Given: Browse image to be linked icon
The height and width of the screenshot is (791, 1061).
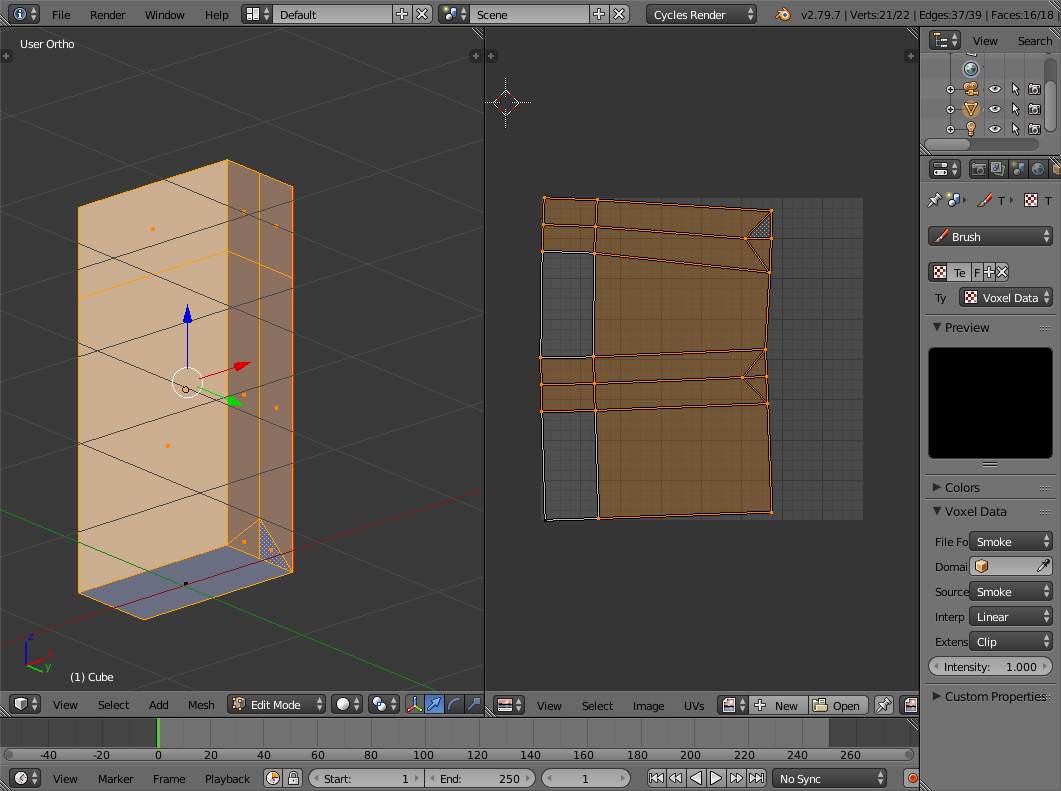Looking at the screenshot, I should pyautogui.click(x=733, y=705).
